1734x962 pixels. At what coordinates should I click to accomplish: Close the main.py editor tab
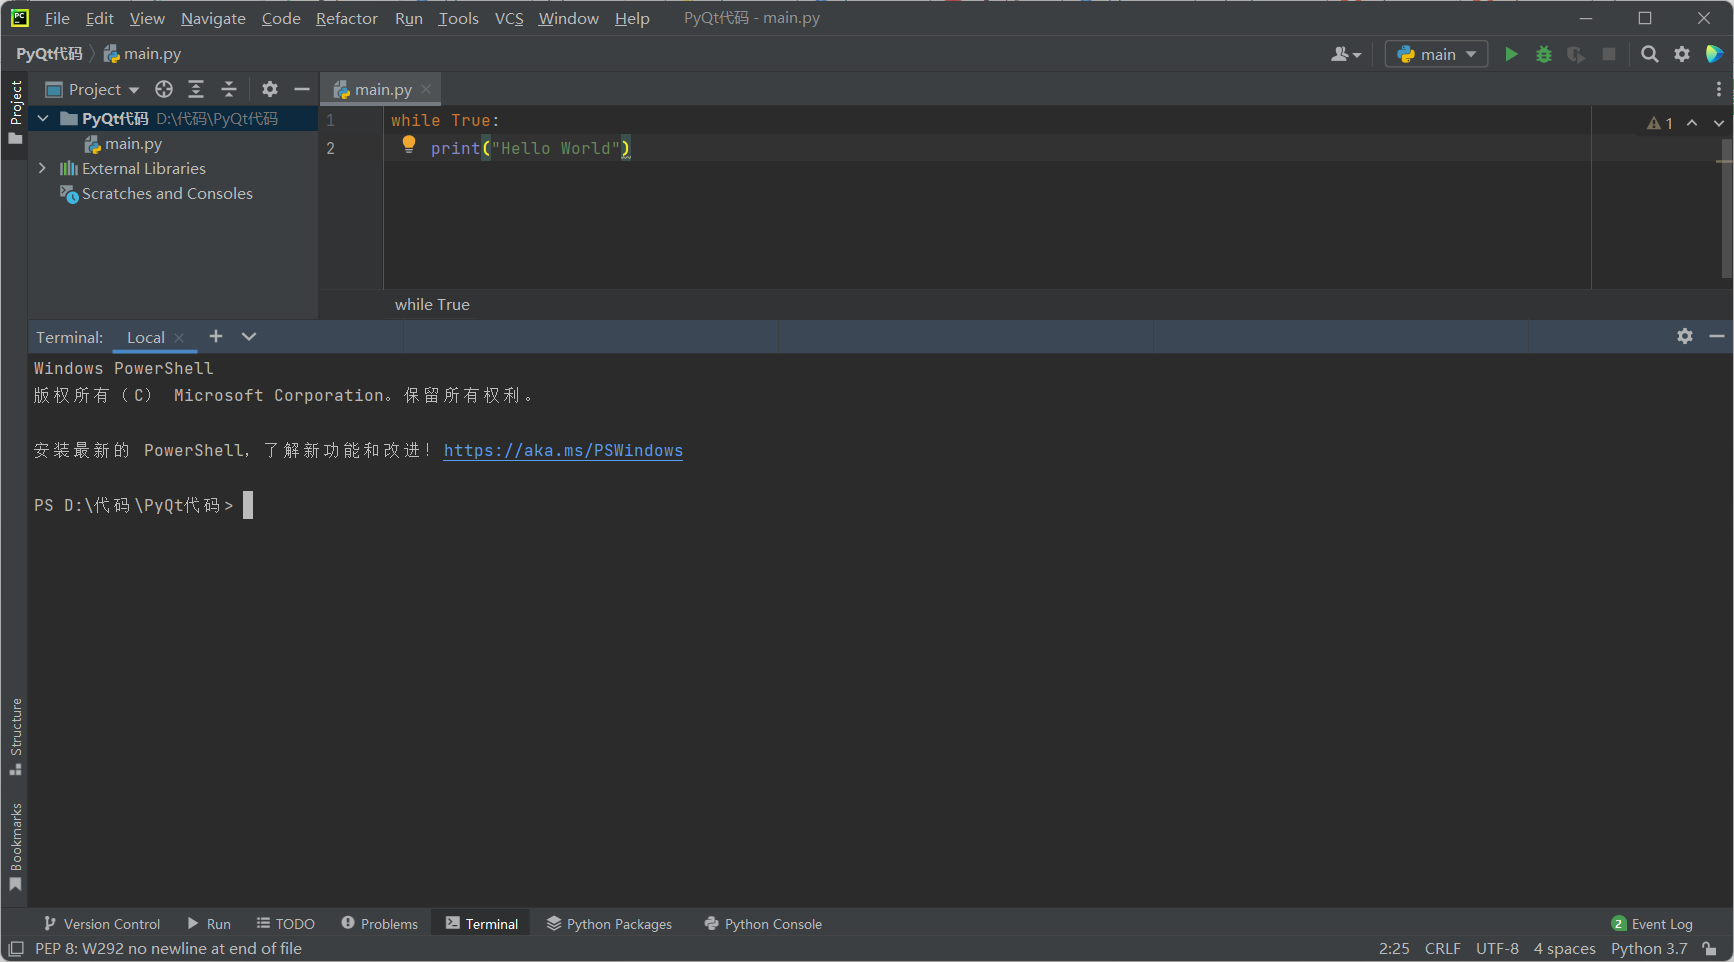coord(426,89)
